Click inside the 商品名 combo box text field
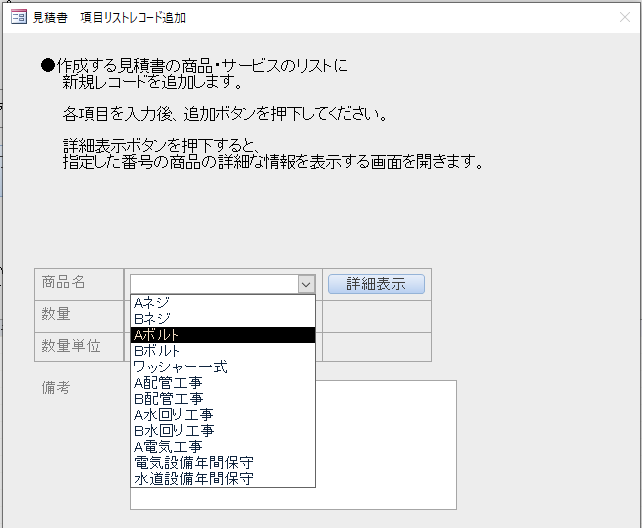The height and width of the screenshot is (528, 642). pyautogui.click(x=213, y=284)
